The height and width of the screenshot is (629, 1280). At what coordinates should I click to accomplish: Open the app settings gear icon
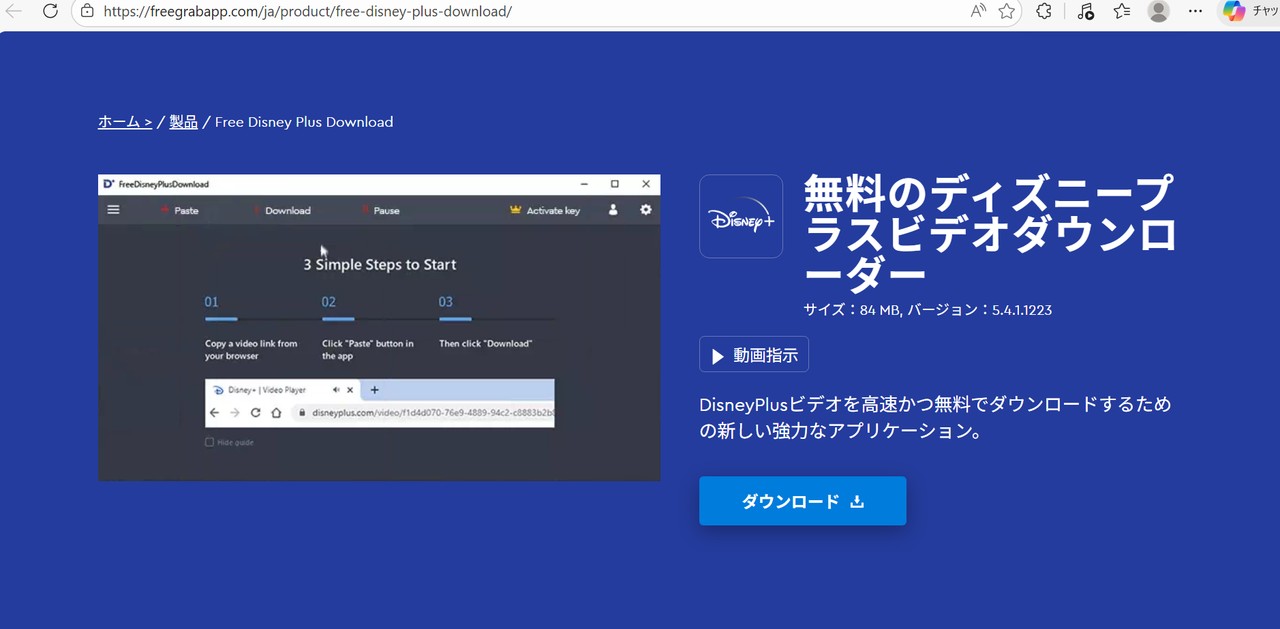645,210
